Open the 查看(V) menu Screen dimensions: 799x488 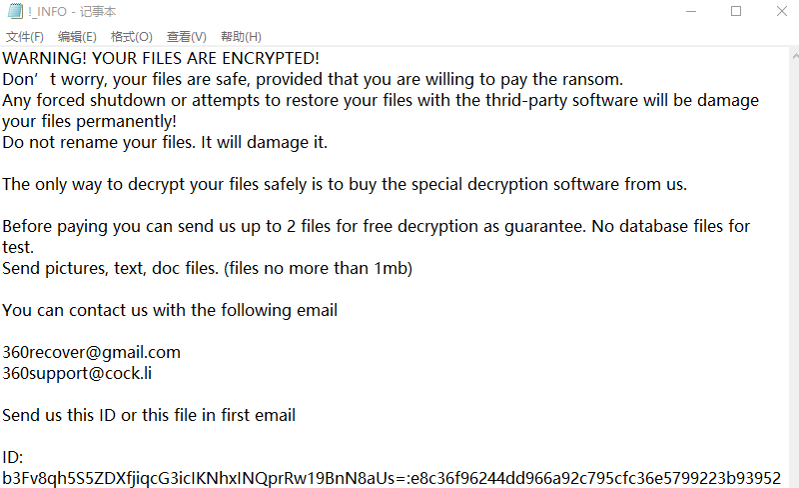(187, 37)
